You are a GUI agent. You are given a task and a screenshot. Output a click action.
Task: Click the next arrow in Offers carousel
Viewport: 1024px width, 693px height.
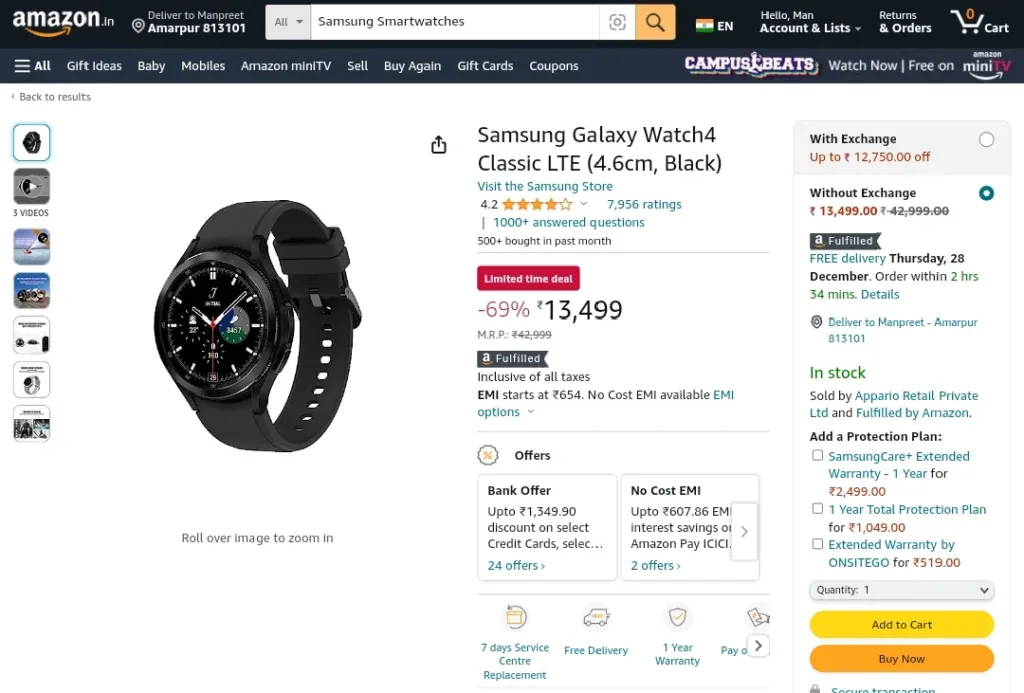pos(744,531)
